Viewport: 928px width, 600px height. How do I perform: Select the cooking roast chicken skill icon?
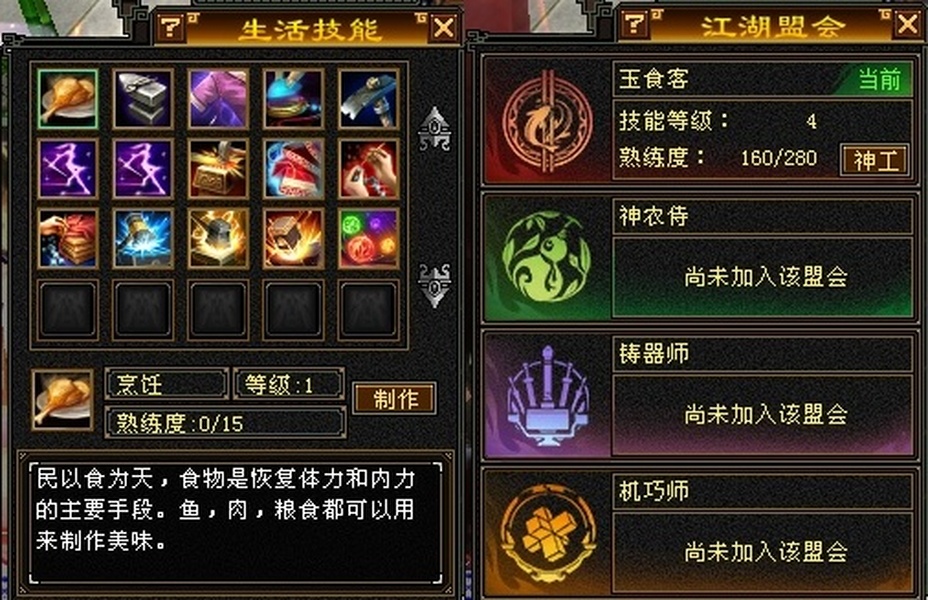point(67,99)
